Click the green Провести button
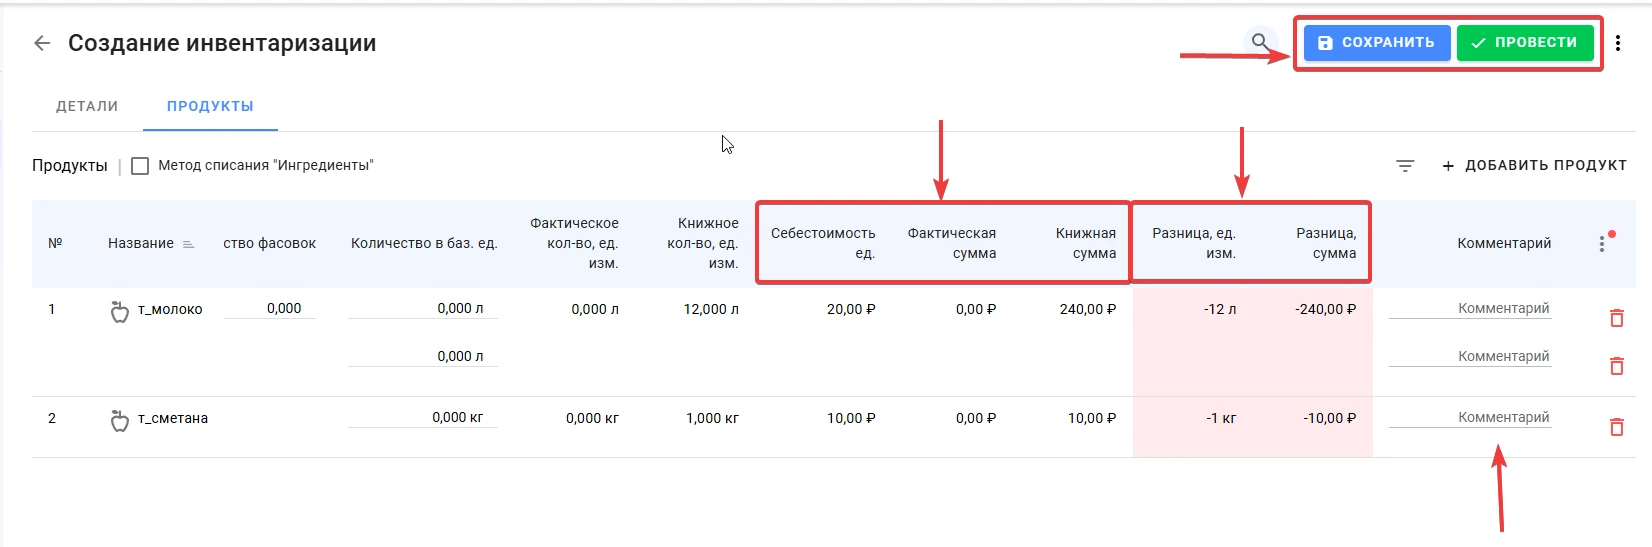1652x547 pixels. [x=1525, y=43]
